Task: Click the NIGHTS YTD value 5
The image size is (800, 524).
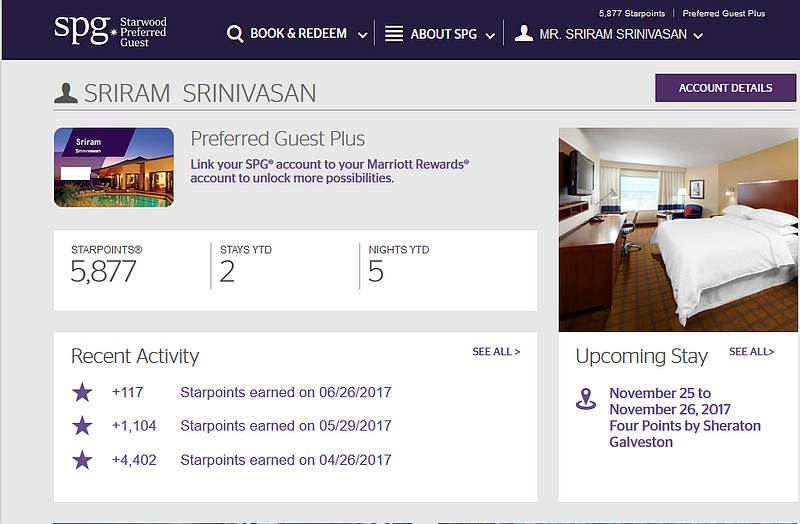Action: (376, 271)
